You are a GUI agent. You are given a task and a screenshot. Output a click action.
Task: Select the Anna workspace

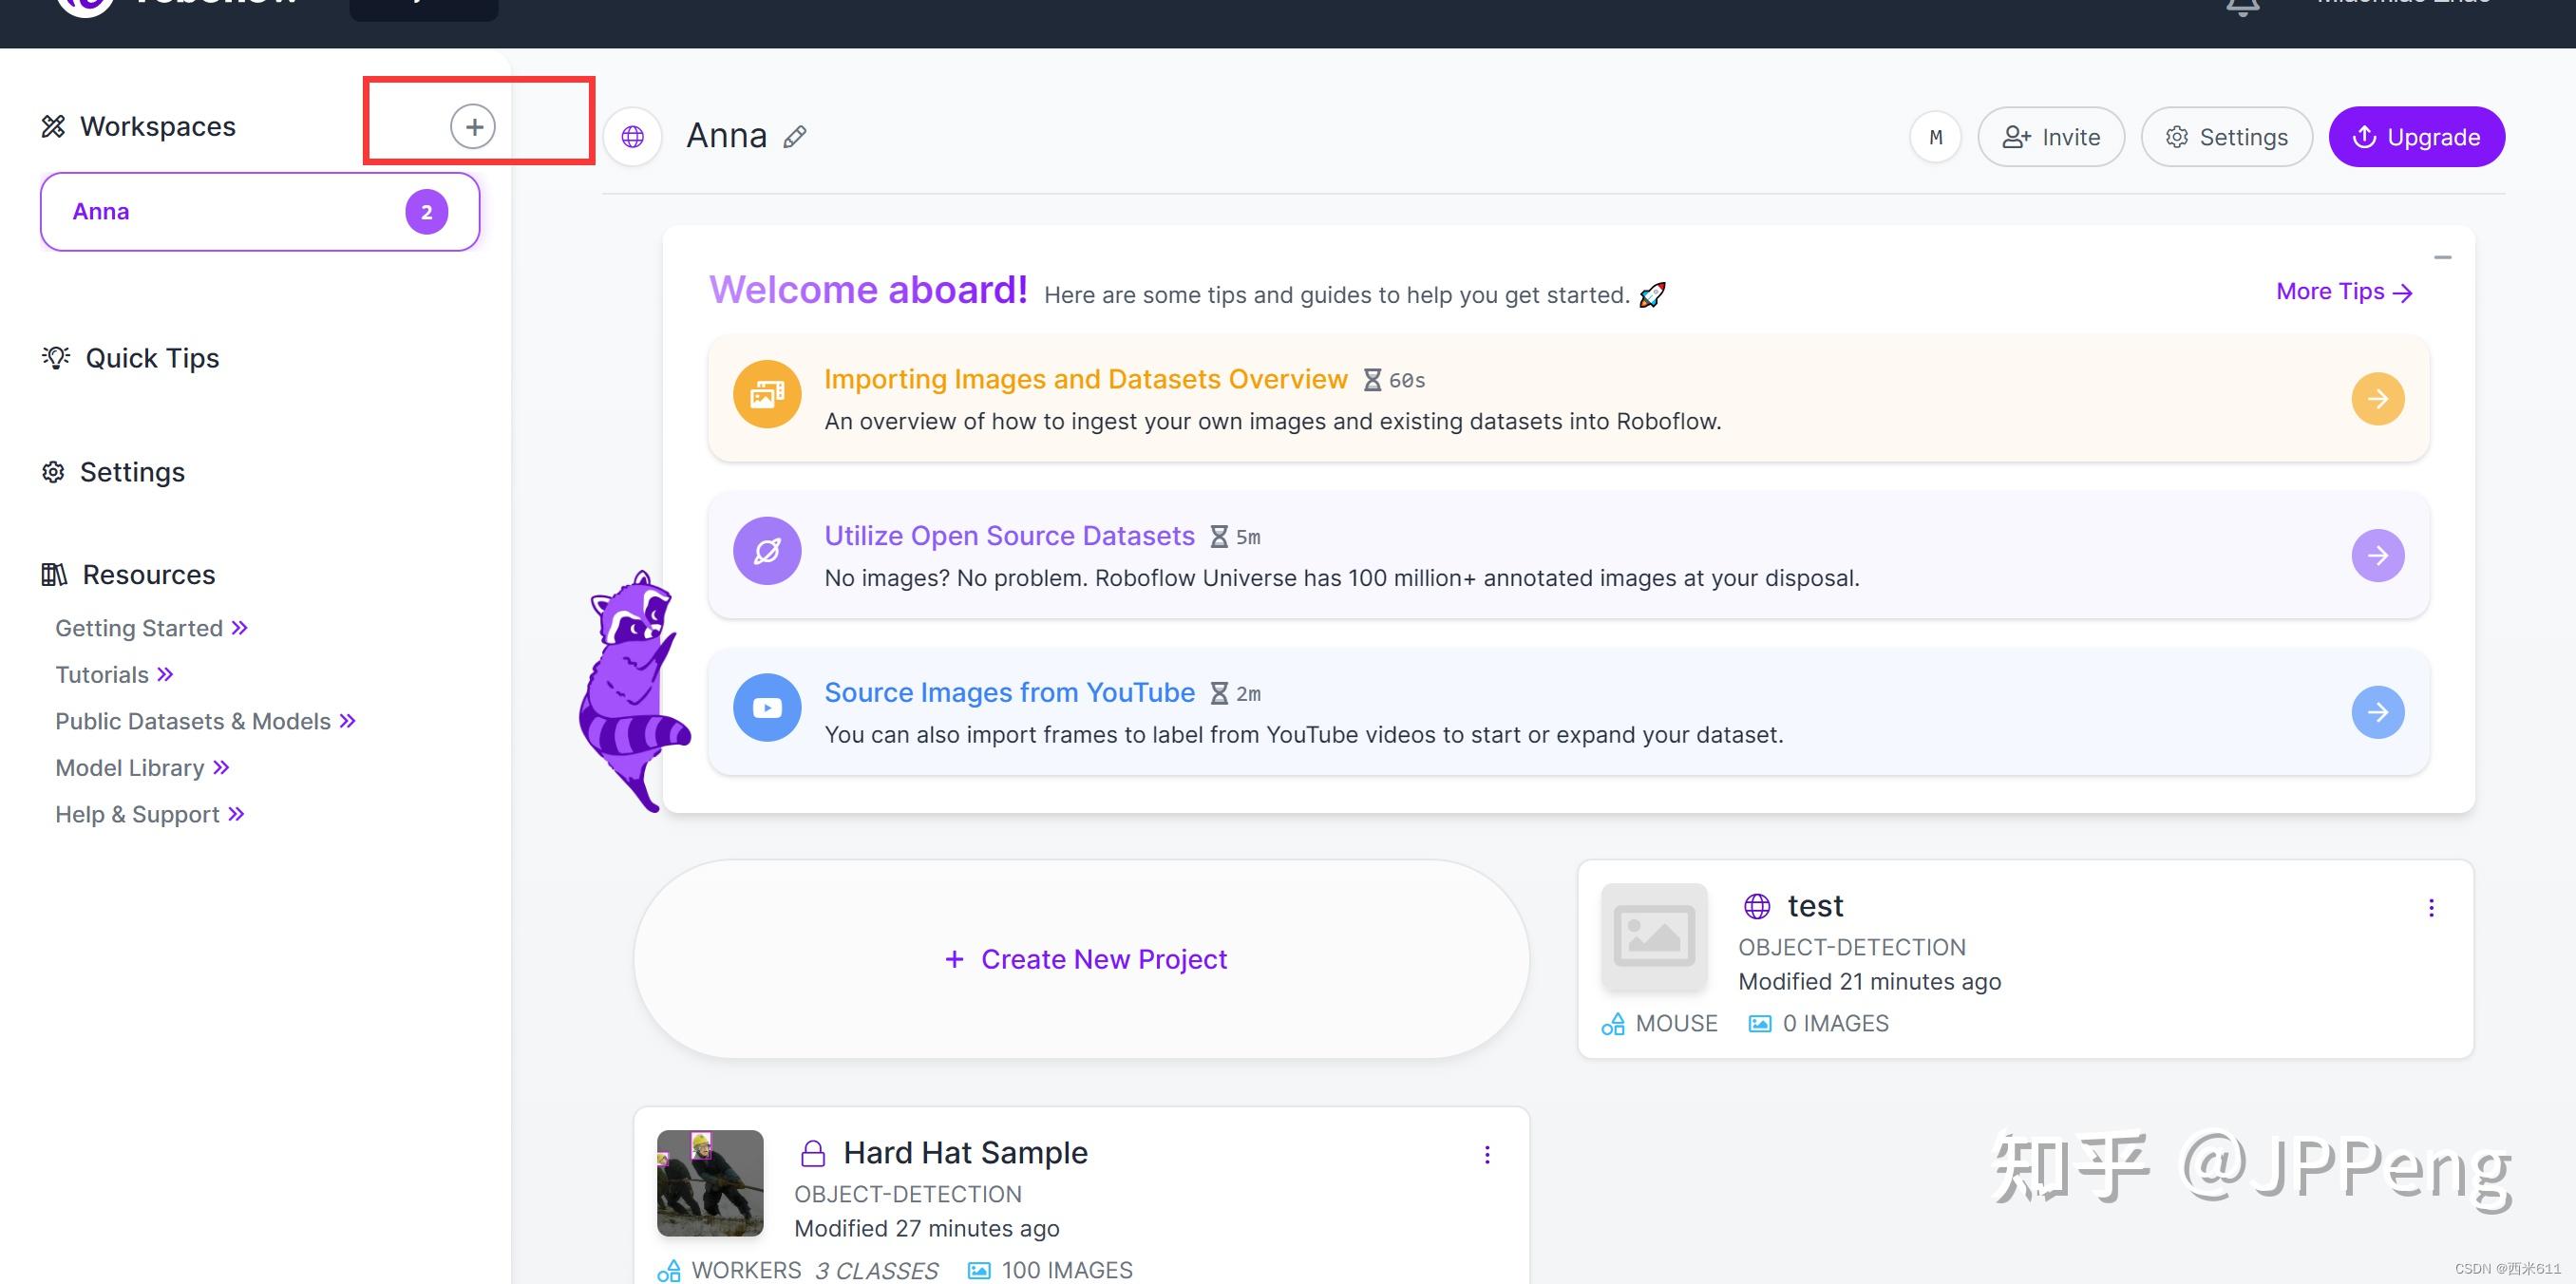pos(260,212)
